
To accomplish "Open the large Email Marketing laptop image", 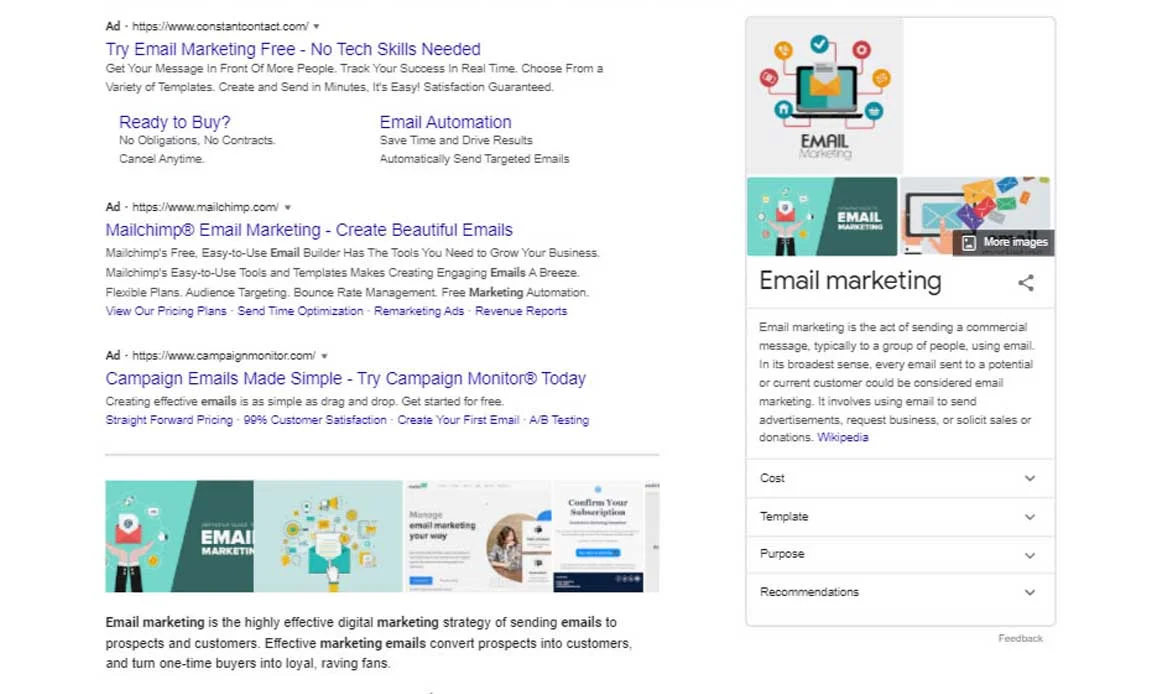I will pos(825,97).
